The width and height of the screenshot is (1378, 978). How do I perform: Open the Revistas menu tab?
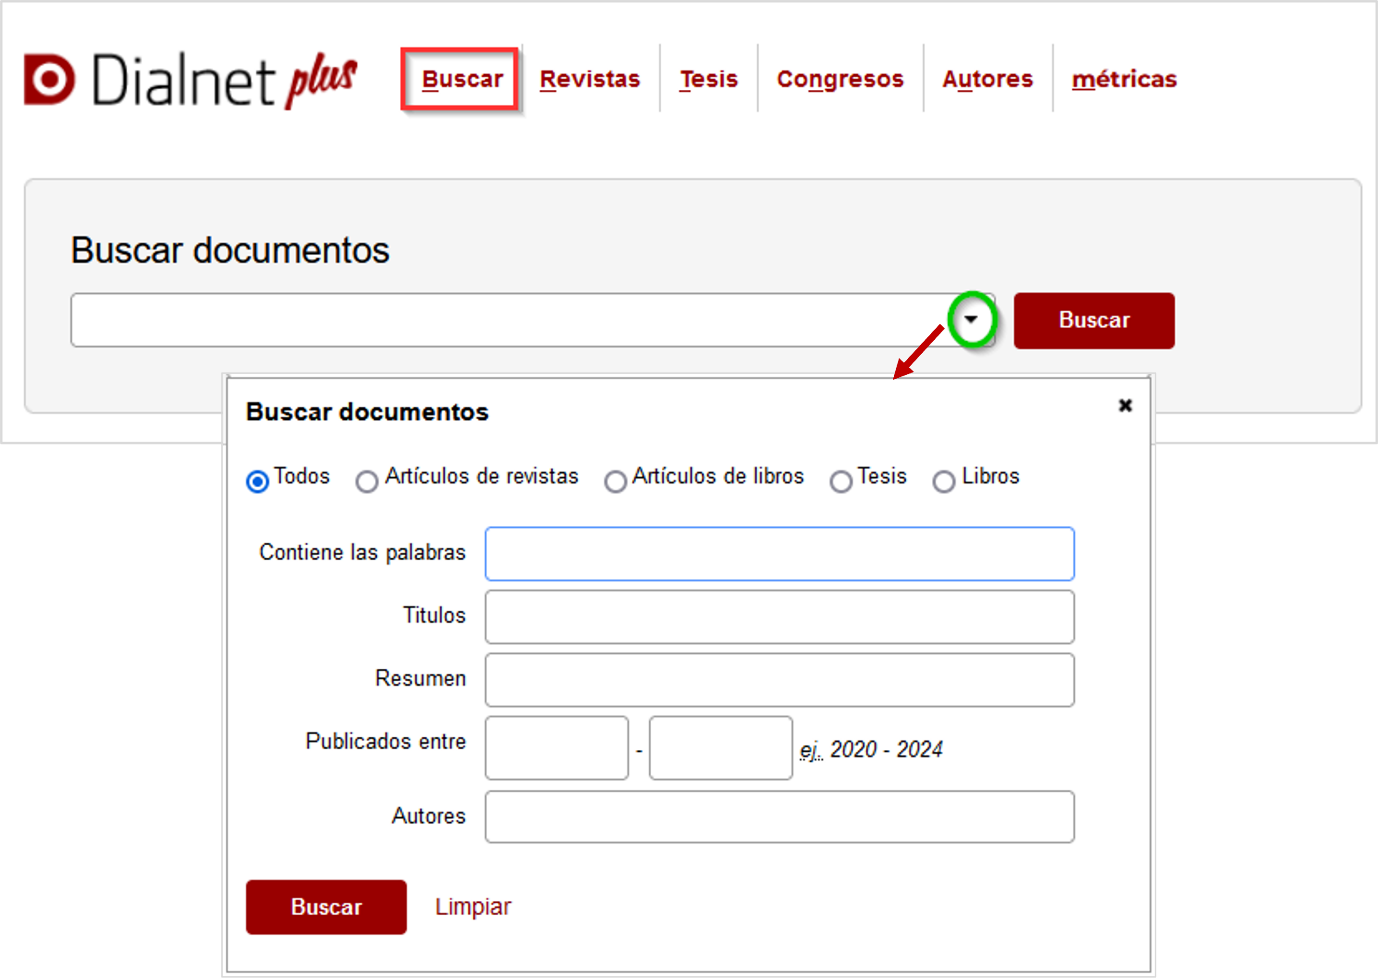pyautogui.click(x=590, y=79)
